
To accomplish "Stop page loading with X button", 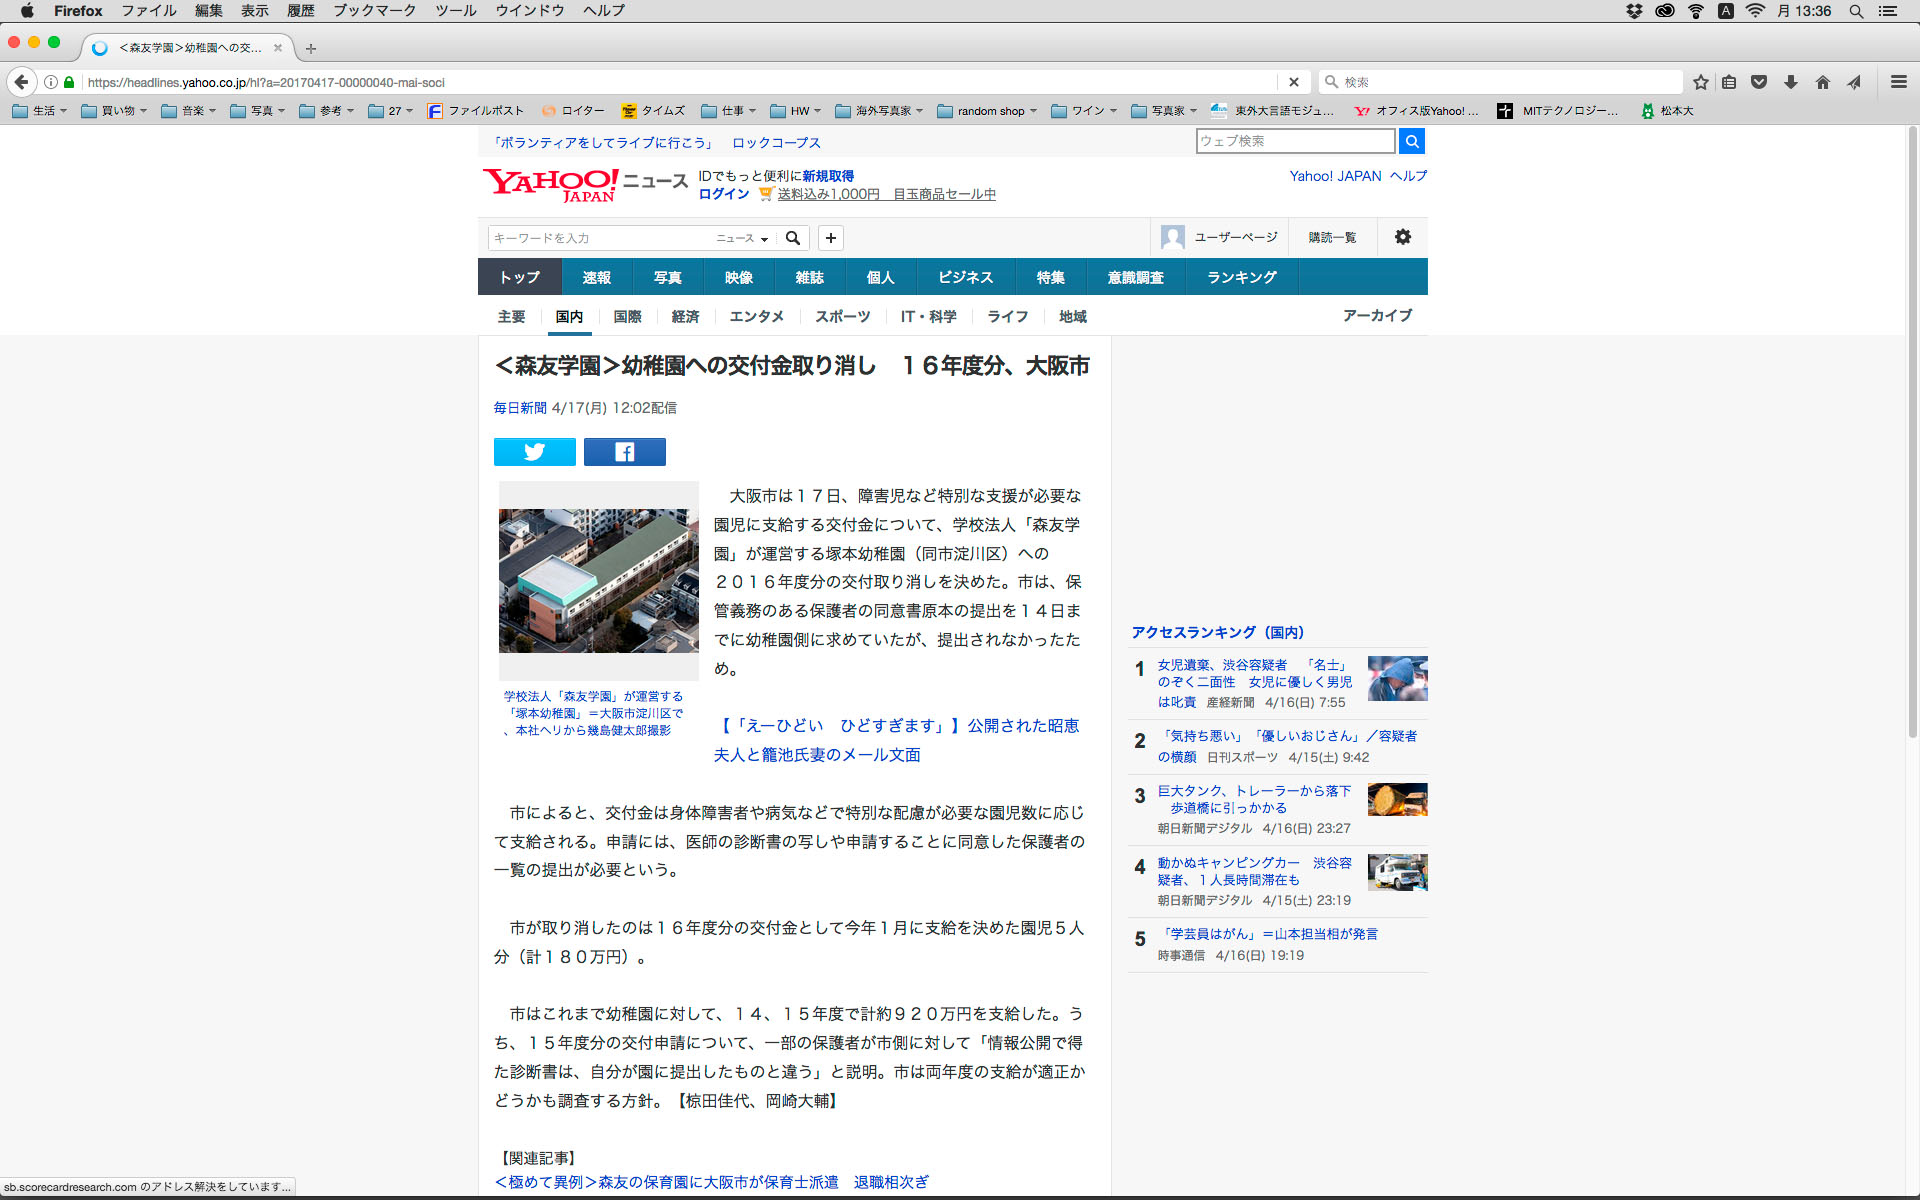I will tap(1293, 82).
